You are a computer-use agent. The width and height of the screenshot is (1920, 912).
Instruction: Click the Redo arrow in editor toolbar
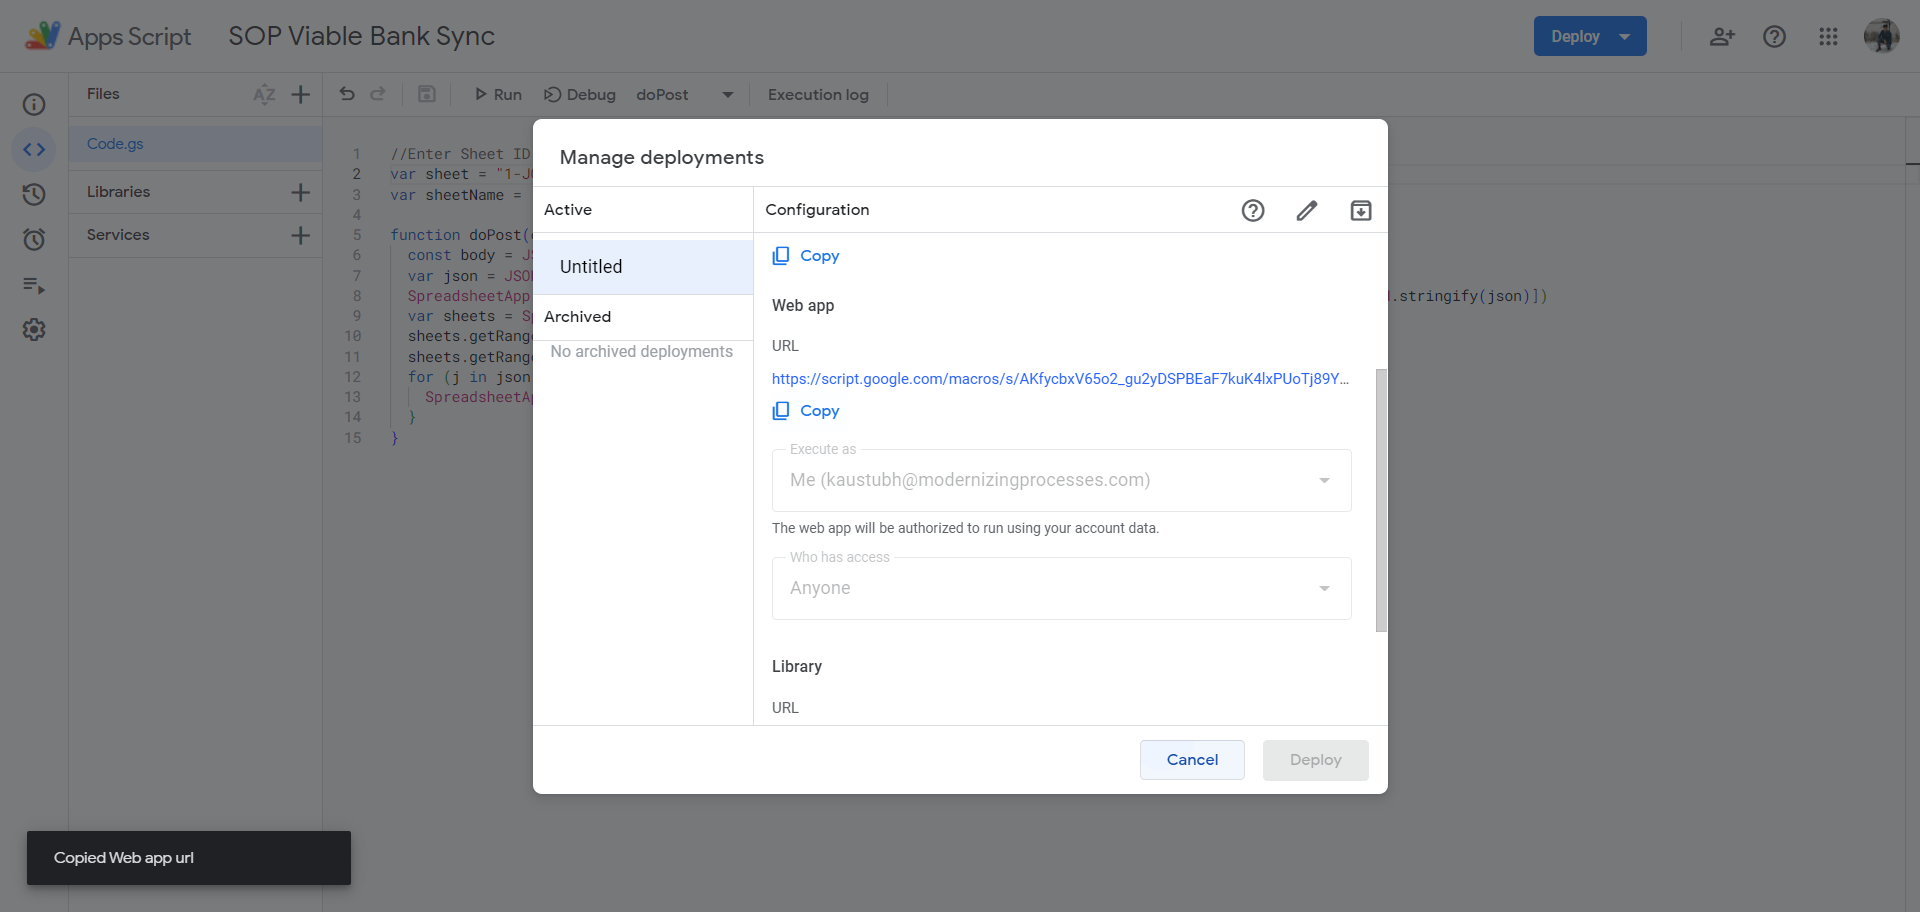click(x=378, y=94)
